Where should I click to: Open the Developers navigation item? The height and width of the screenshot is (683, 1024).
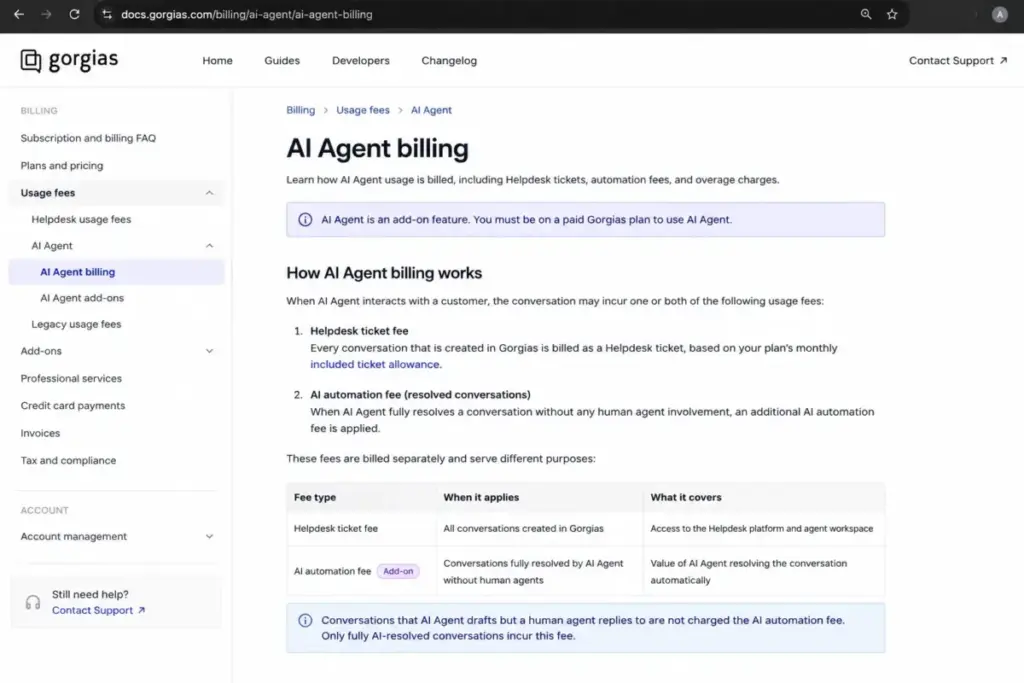point(360,61)
